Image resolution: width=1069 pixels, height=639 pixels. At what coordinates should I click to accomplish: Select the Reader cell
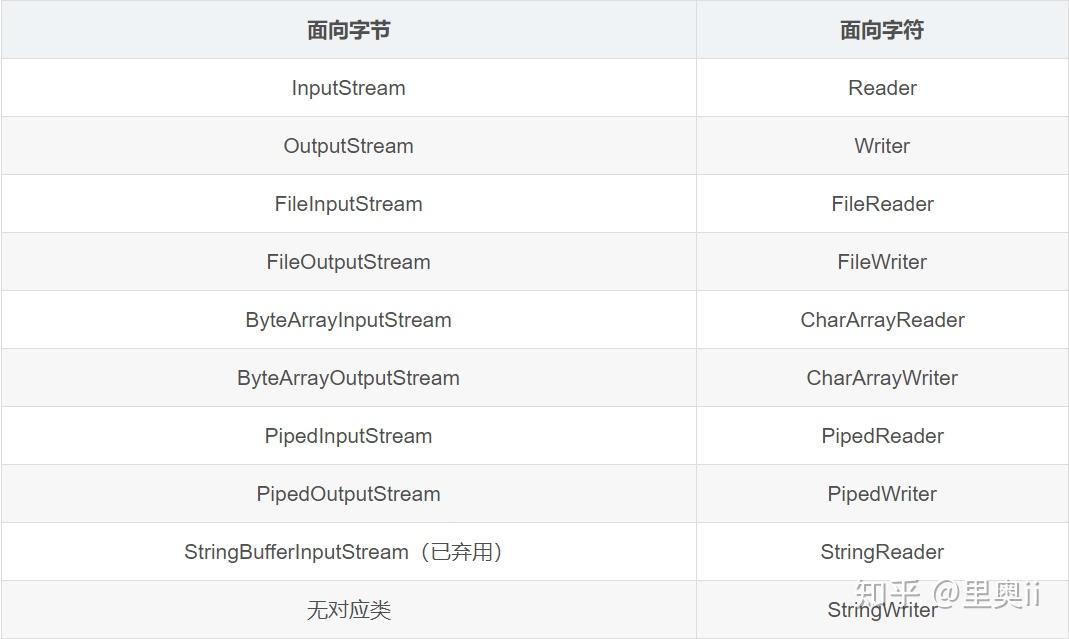882,88
